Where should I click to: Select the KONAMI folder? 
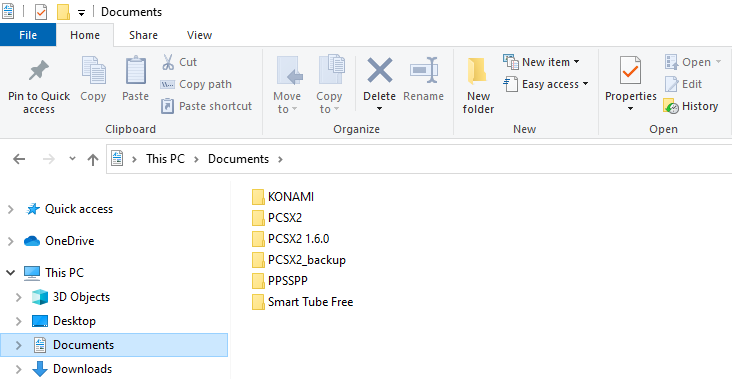tap(283, 197)
